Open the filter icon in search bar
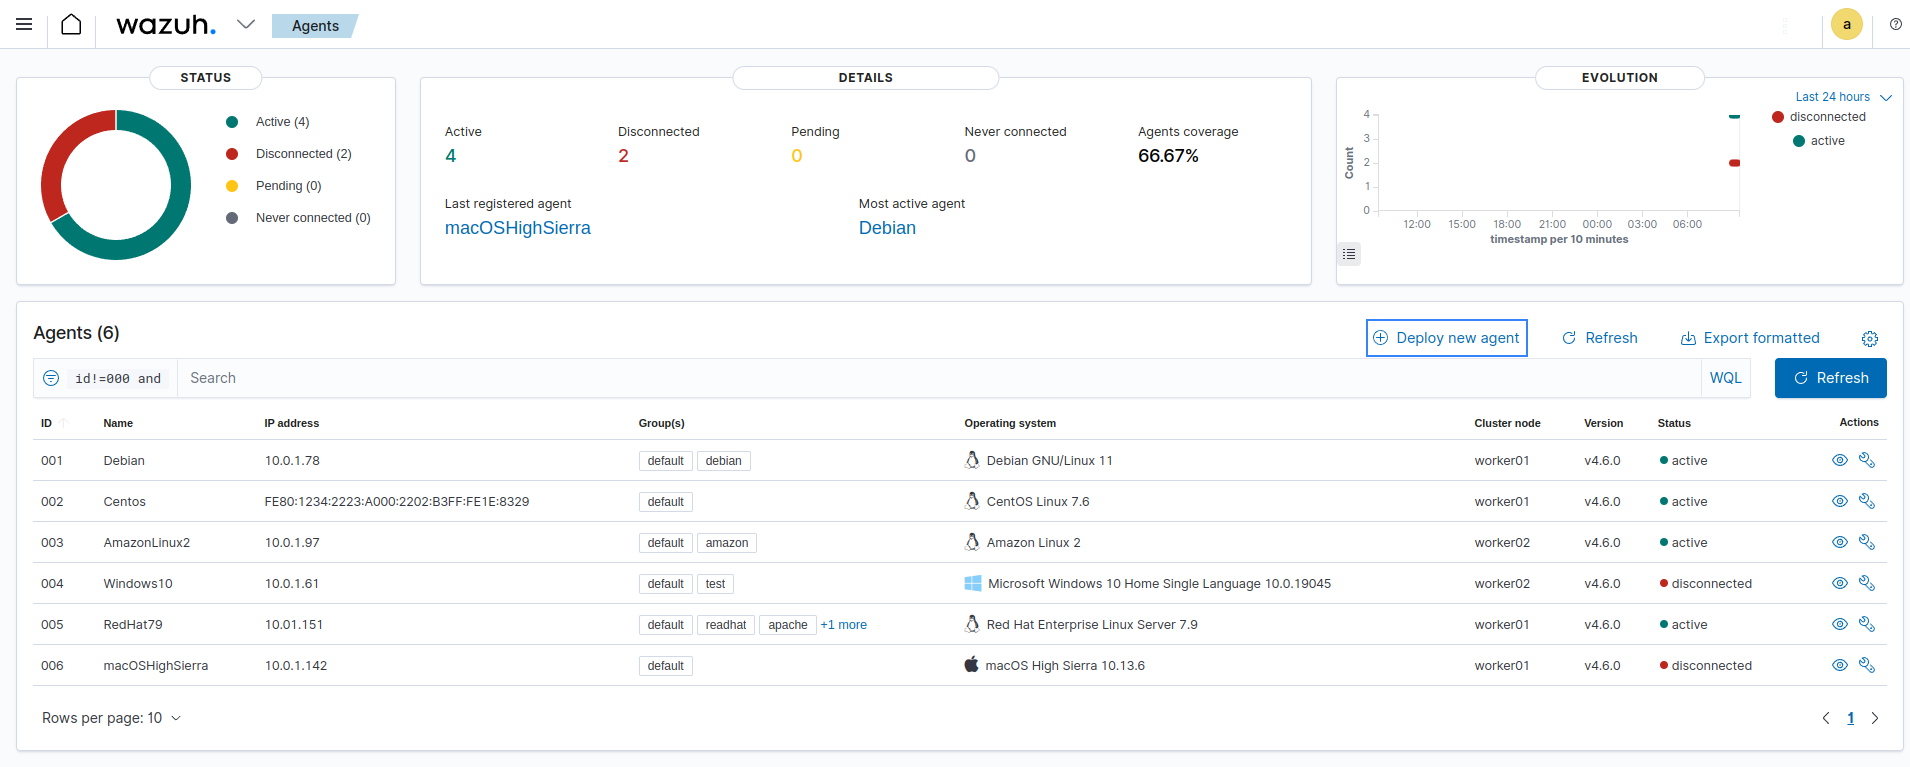Screen dimensions: 1910x767 (51, 378)
